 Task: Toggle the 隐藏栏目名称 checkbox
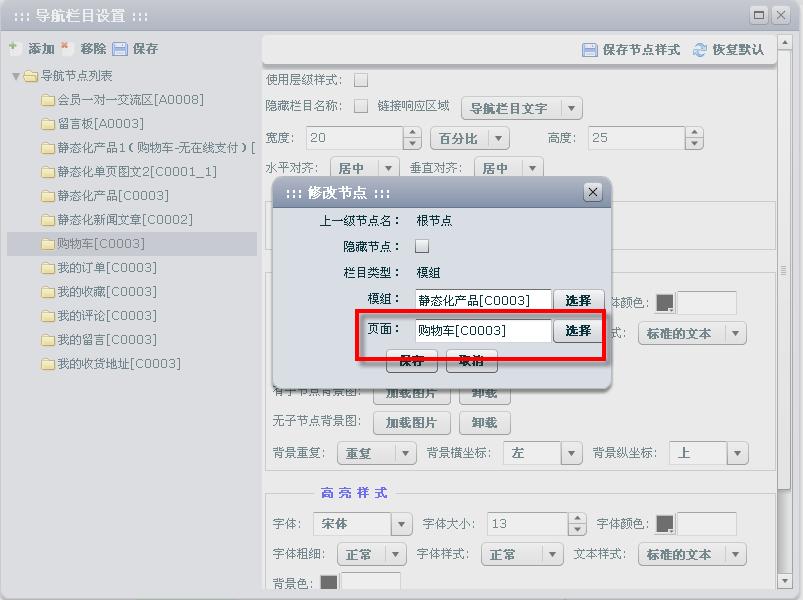361,106
